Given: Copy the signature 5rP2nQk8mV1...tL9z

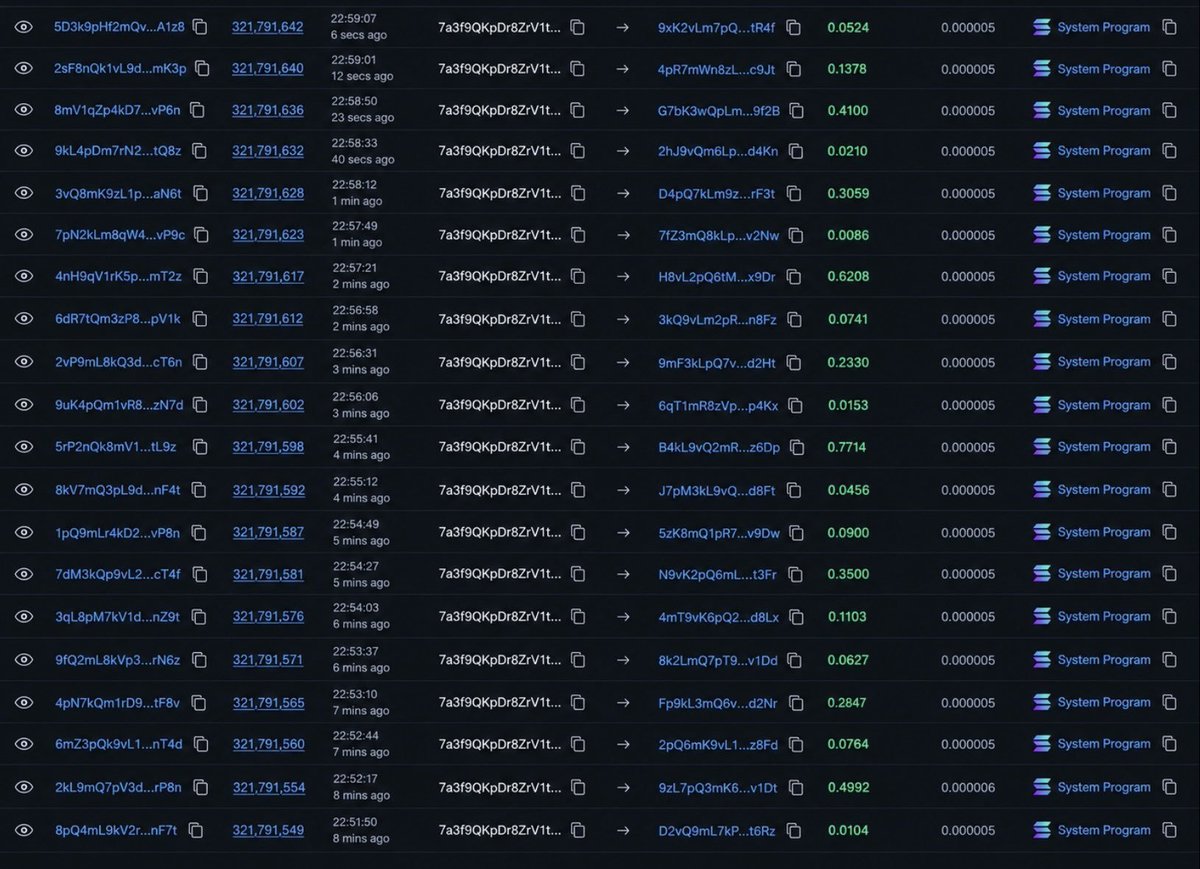Looking at the screenshot, I should point(200,447).
